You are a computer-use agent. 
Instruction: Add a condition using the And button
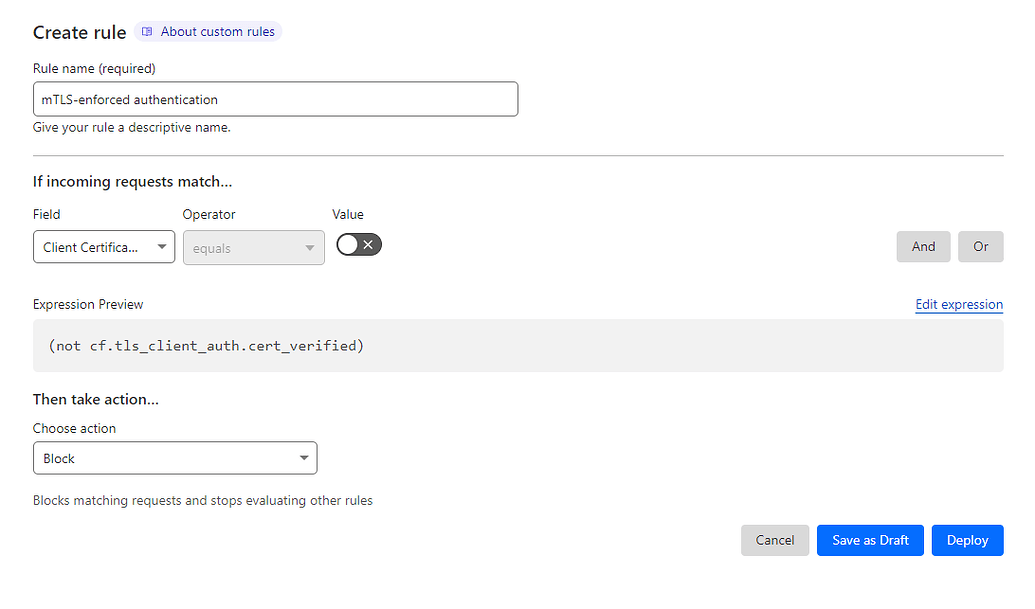[923, 246]
